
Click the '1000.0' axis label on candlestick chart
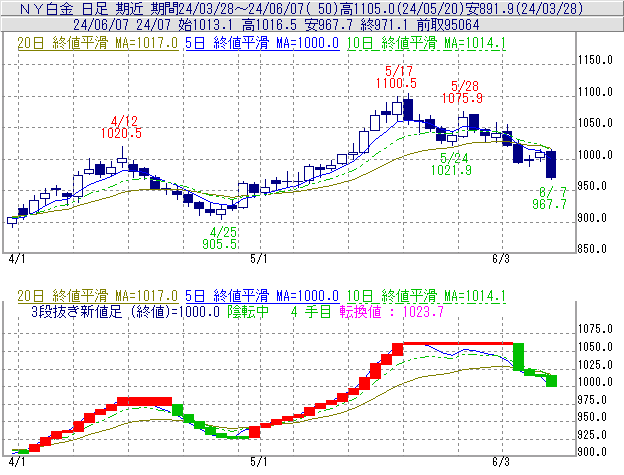(595, 155)
